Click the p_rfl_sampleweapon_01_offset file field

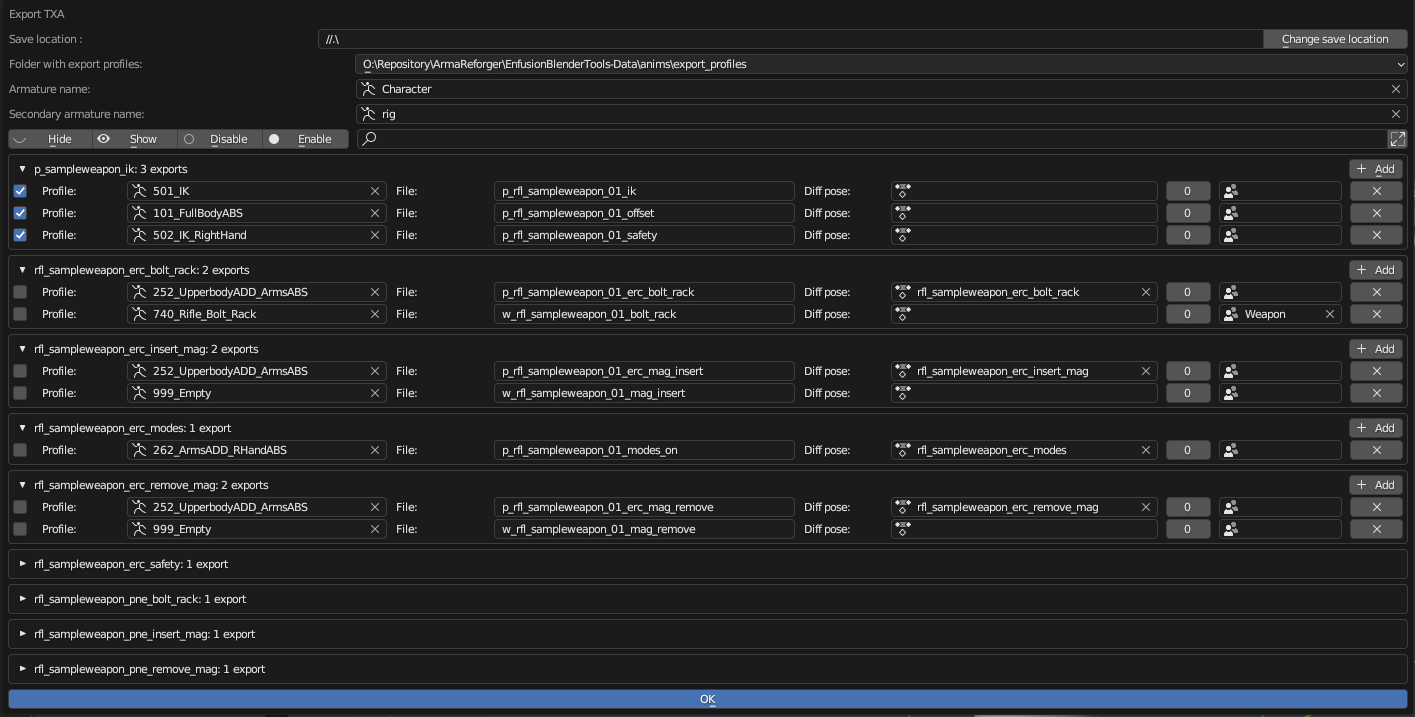click(x=644, y=213)
